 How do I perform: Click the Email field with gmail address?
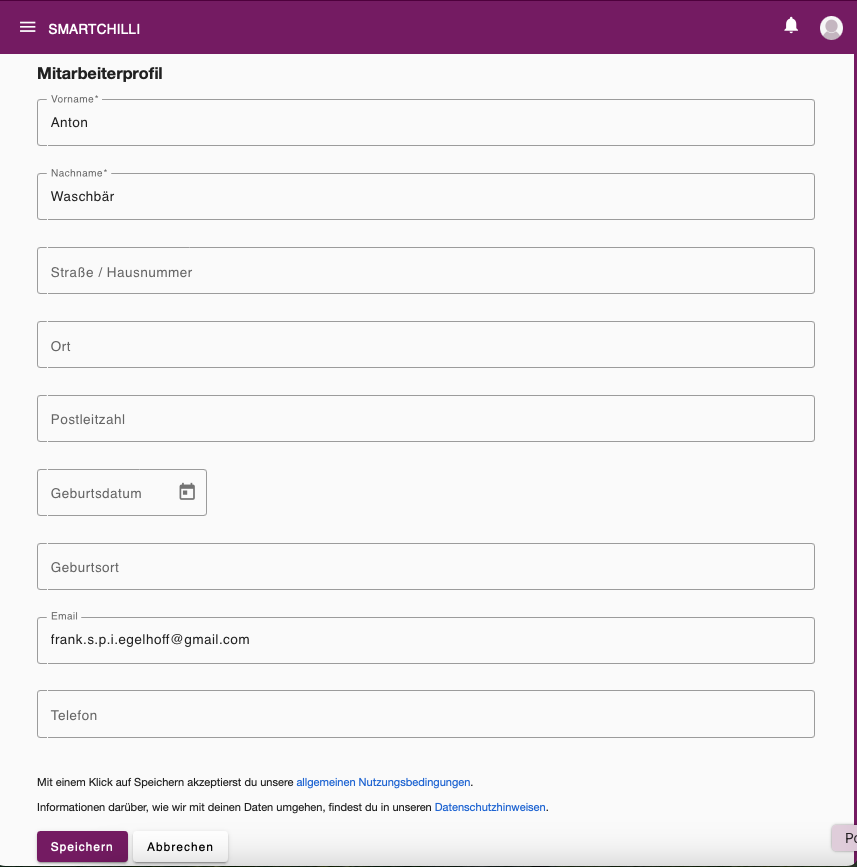pyautogui.click(x=426, y=641)
